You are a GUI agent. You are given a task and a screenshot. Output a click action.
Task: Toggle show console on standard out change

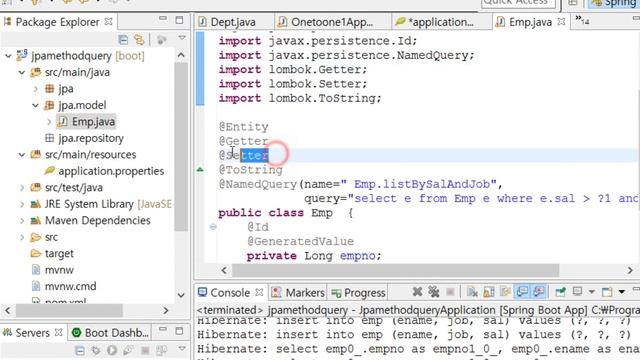[x=522, y=291]
